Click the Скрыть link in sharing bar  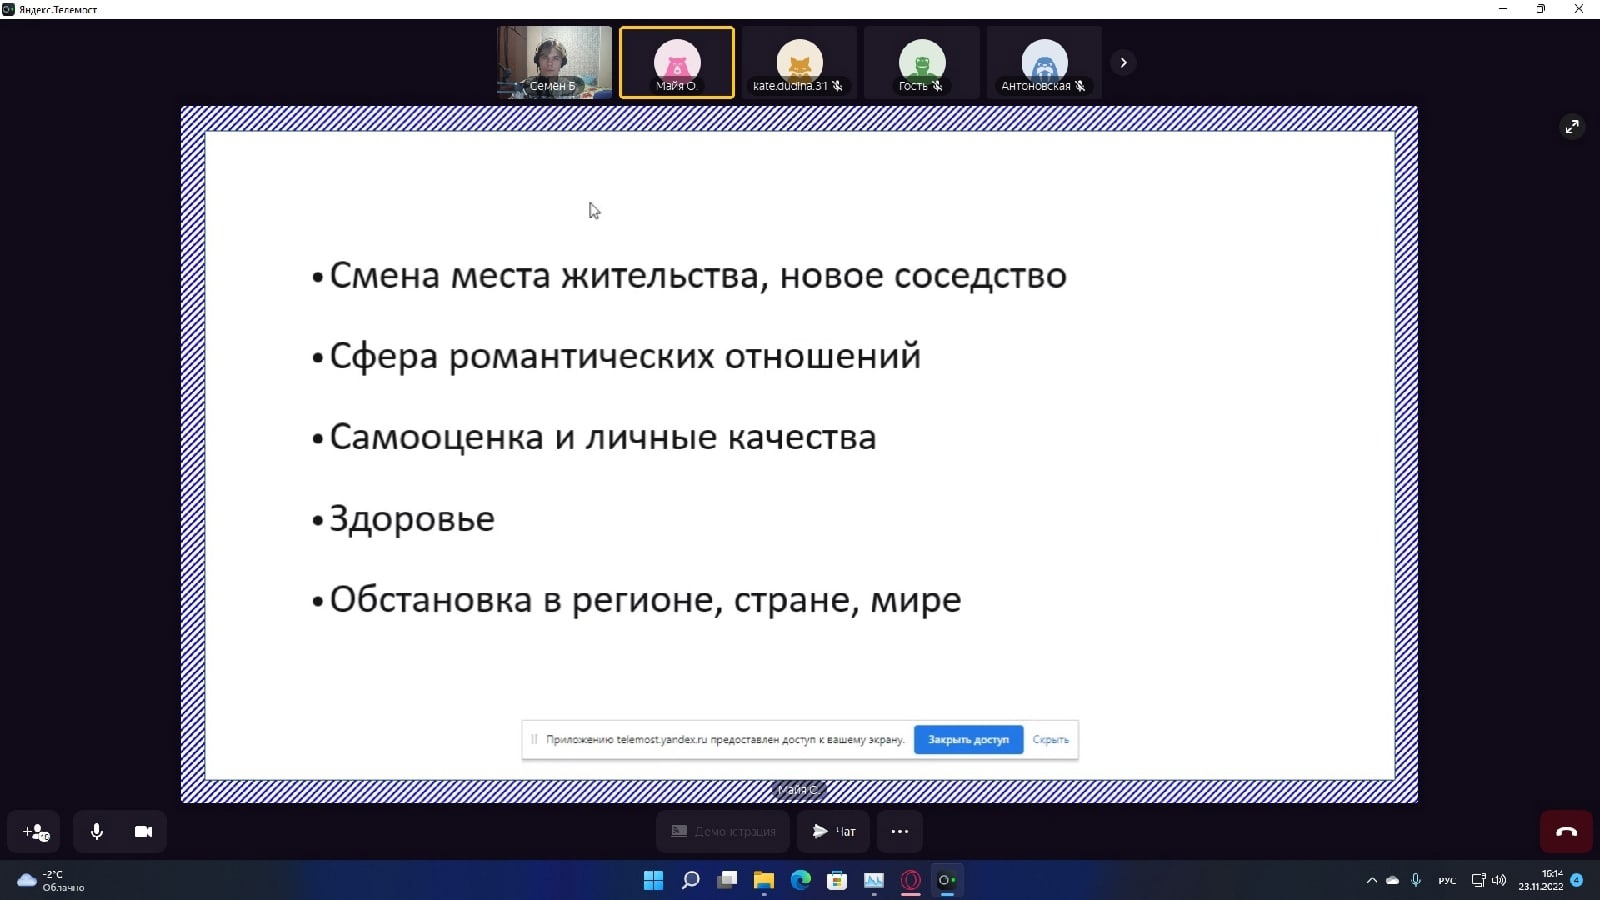[x=1050, y=740]
